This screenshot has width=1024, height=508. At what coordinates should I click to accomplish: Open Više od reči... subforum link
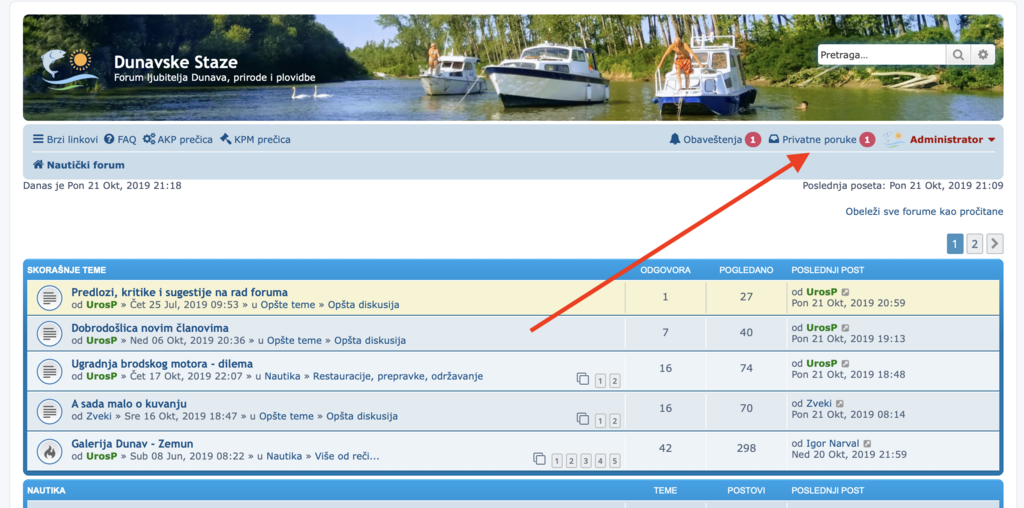click(347, 456)
